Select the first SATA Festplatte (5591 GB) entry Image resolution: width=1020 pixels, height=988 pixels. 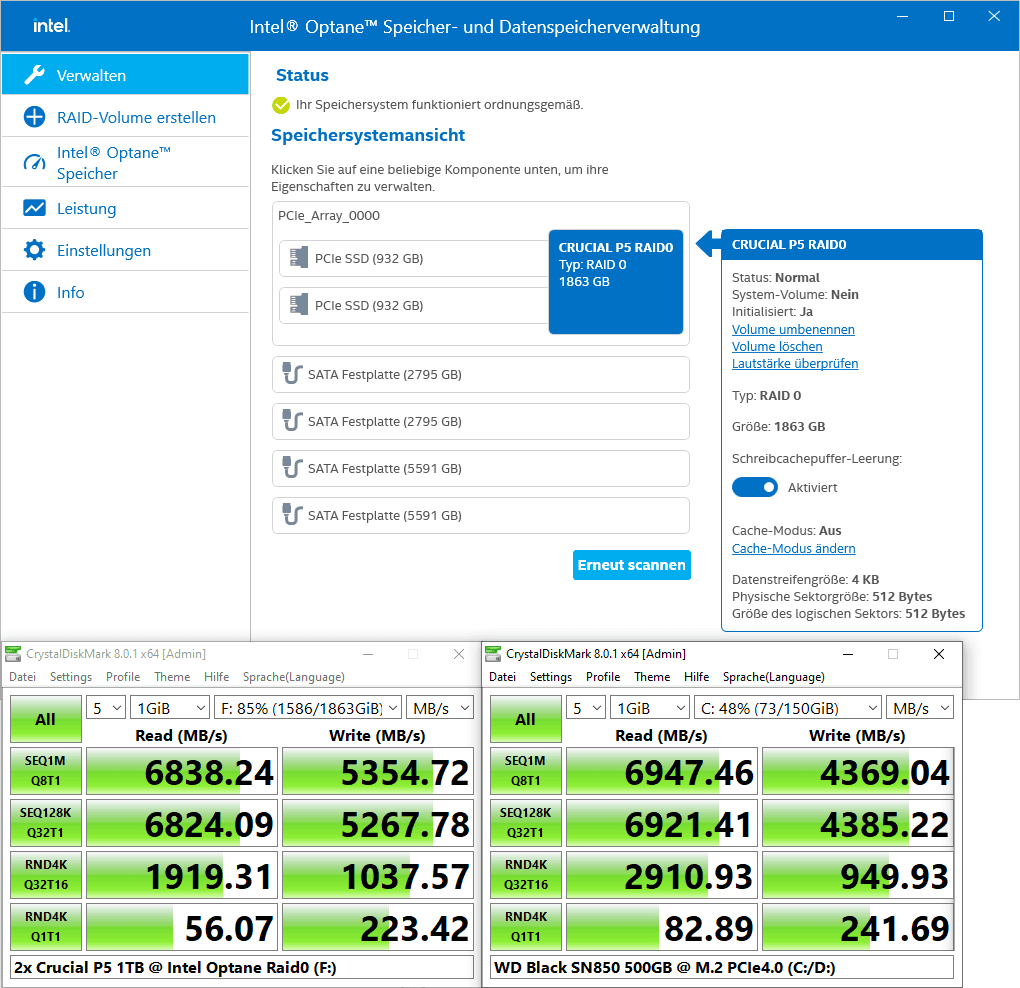481,468
